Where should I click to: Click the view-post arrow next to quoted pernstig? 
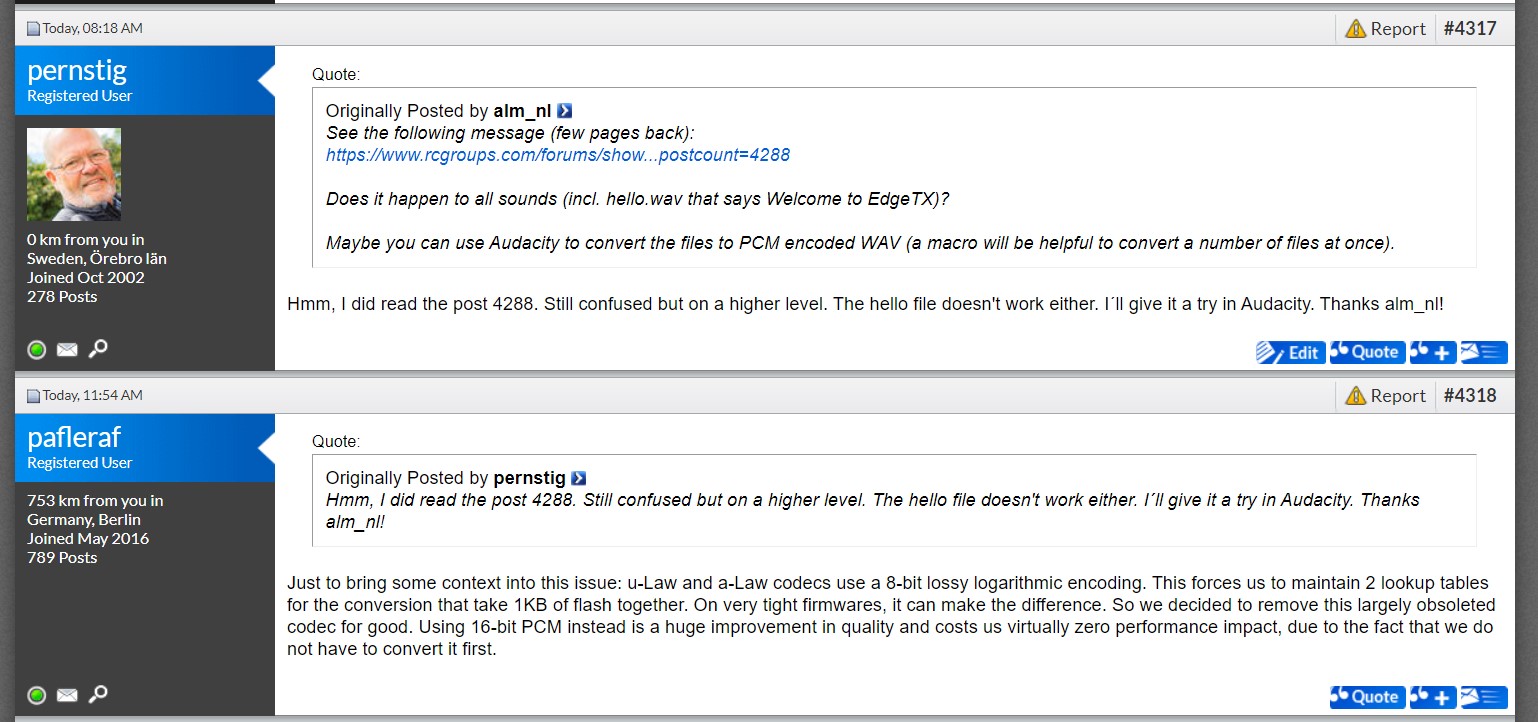[579, 478]
